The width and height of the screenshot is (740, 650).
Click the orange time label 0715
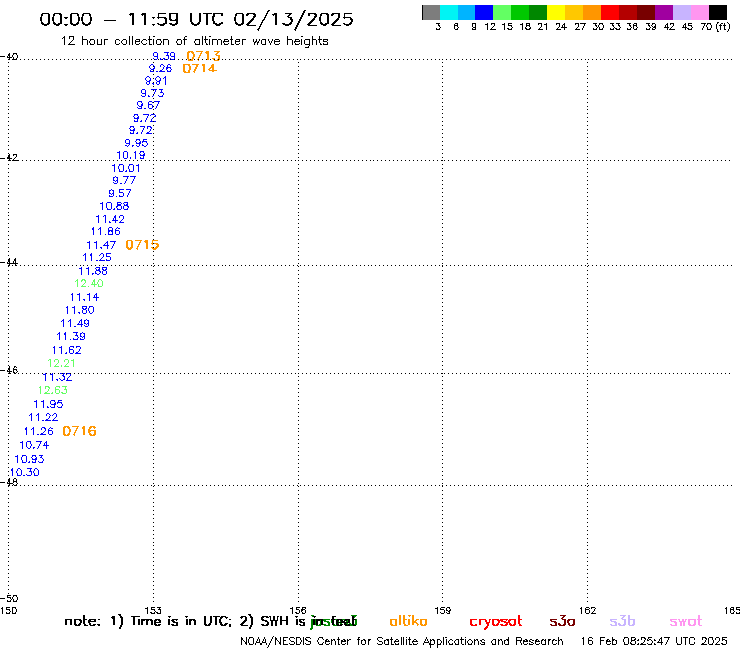(x=142, y=245)
